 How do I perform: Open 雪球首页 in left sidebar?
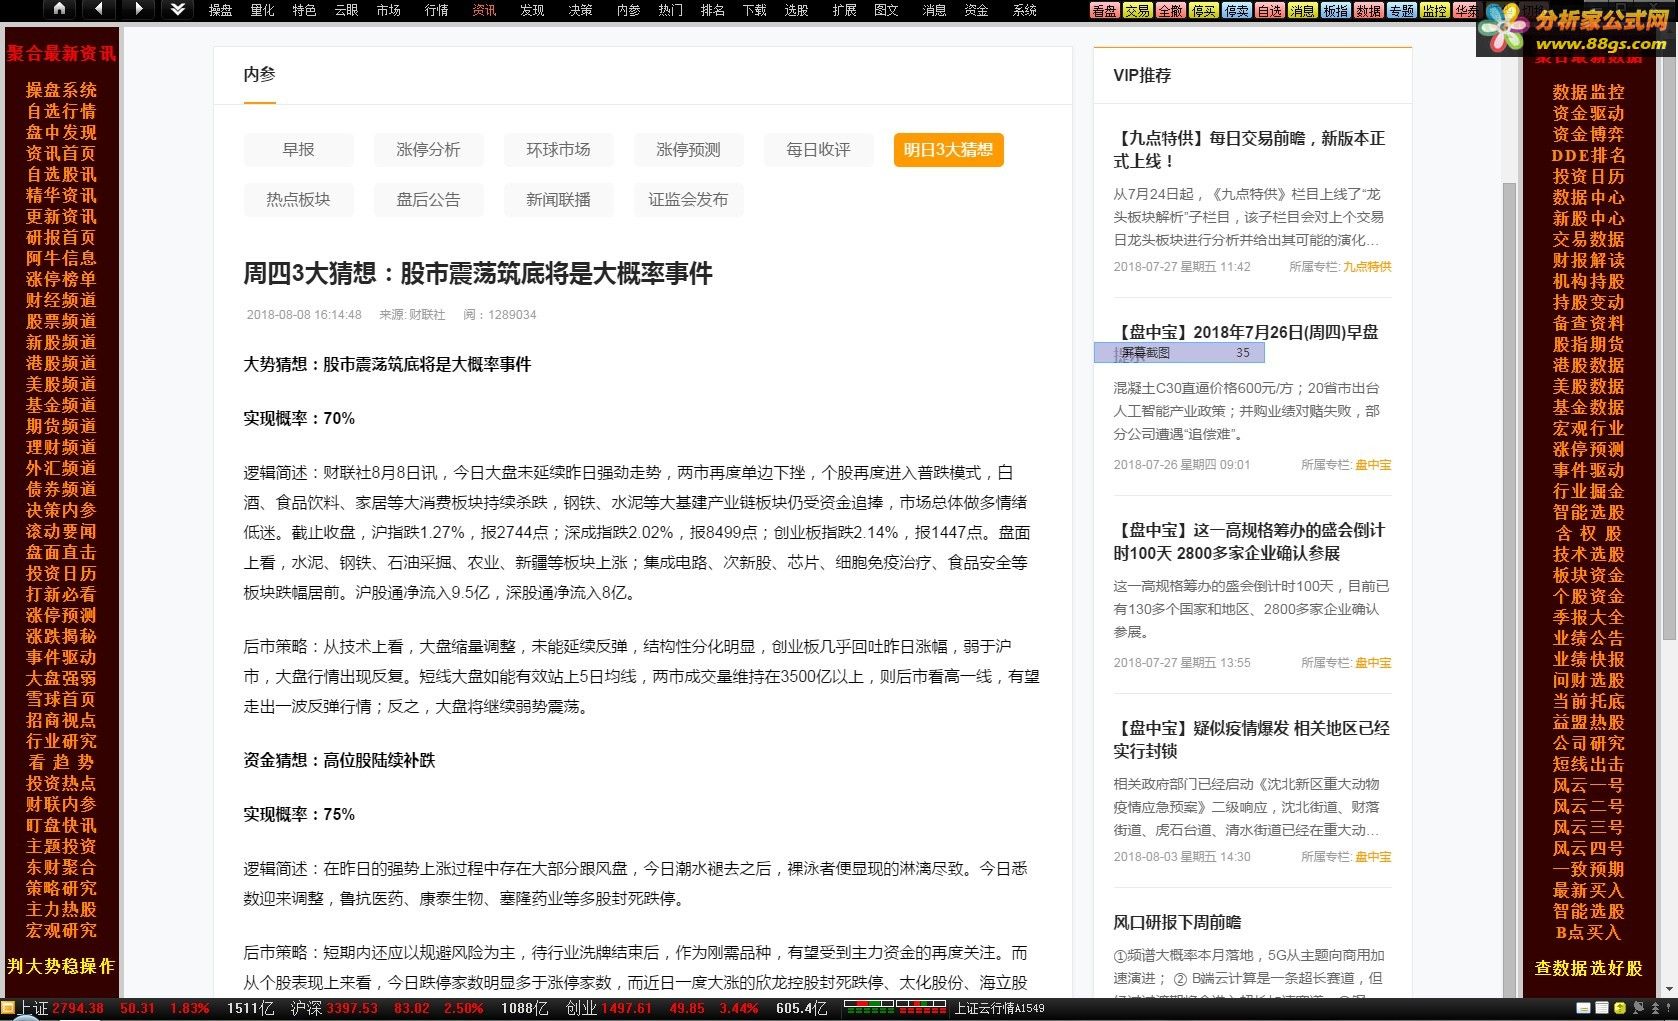(x=61, y=699)
